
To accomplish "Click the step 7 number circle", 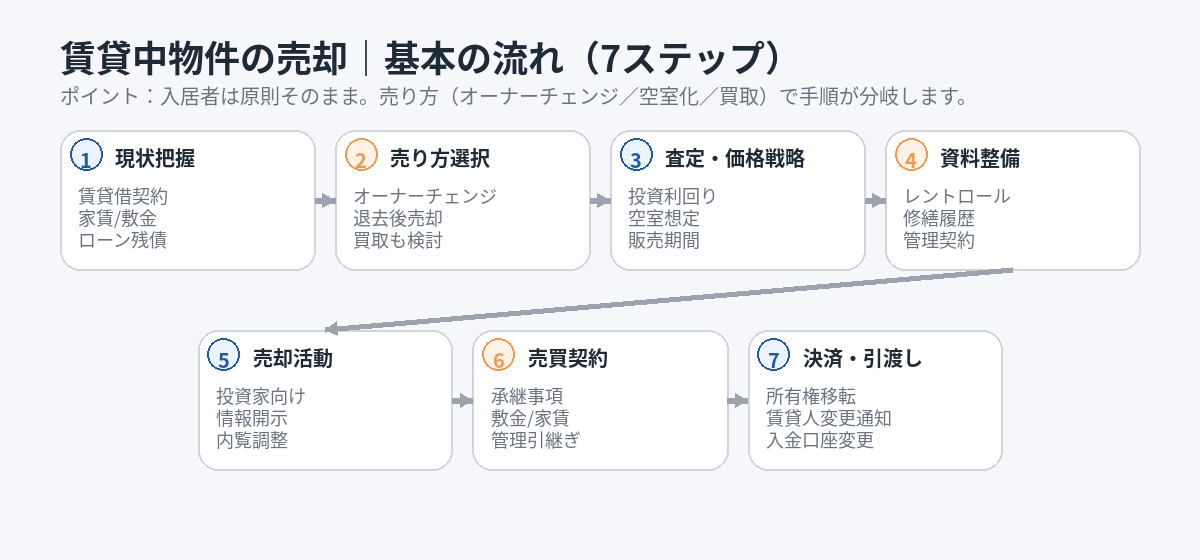I will coord(774,357).
